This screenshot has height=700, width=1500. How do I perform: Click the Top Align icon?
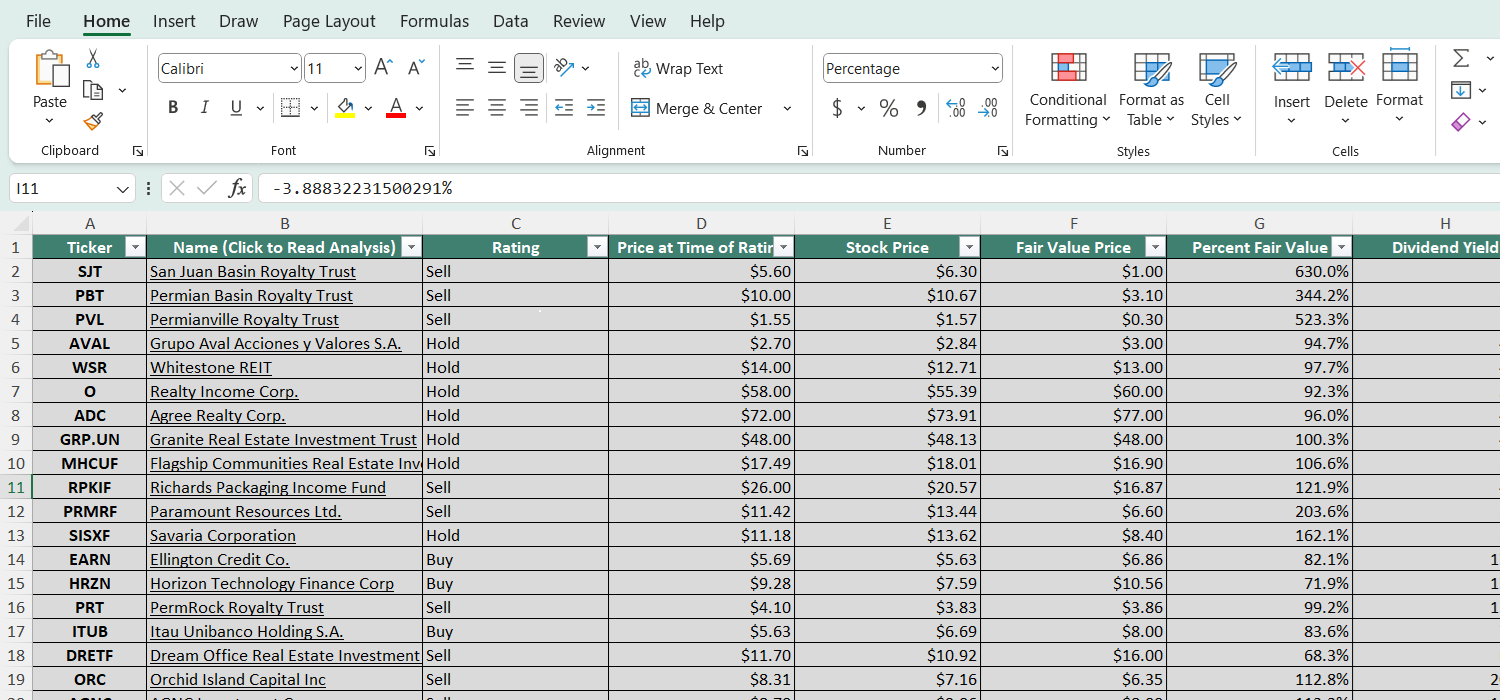[x=465, y=67]
